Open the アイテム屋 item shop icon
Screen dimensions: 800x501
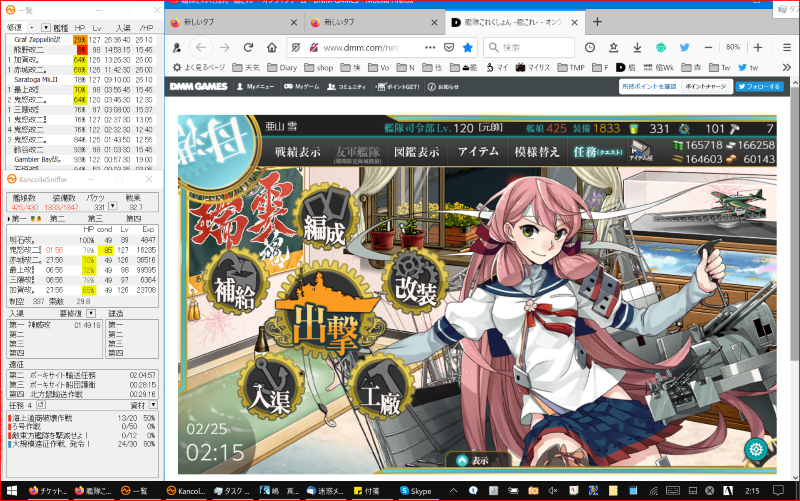tap(641, 152)
